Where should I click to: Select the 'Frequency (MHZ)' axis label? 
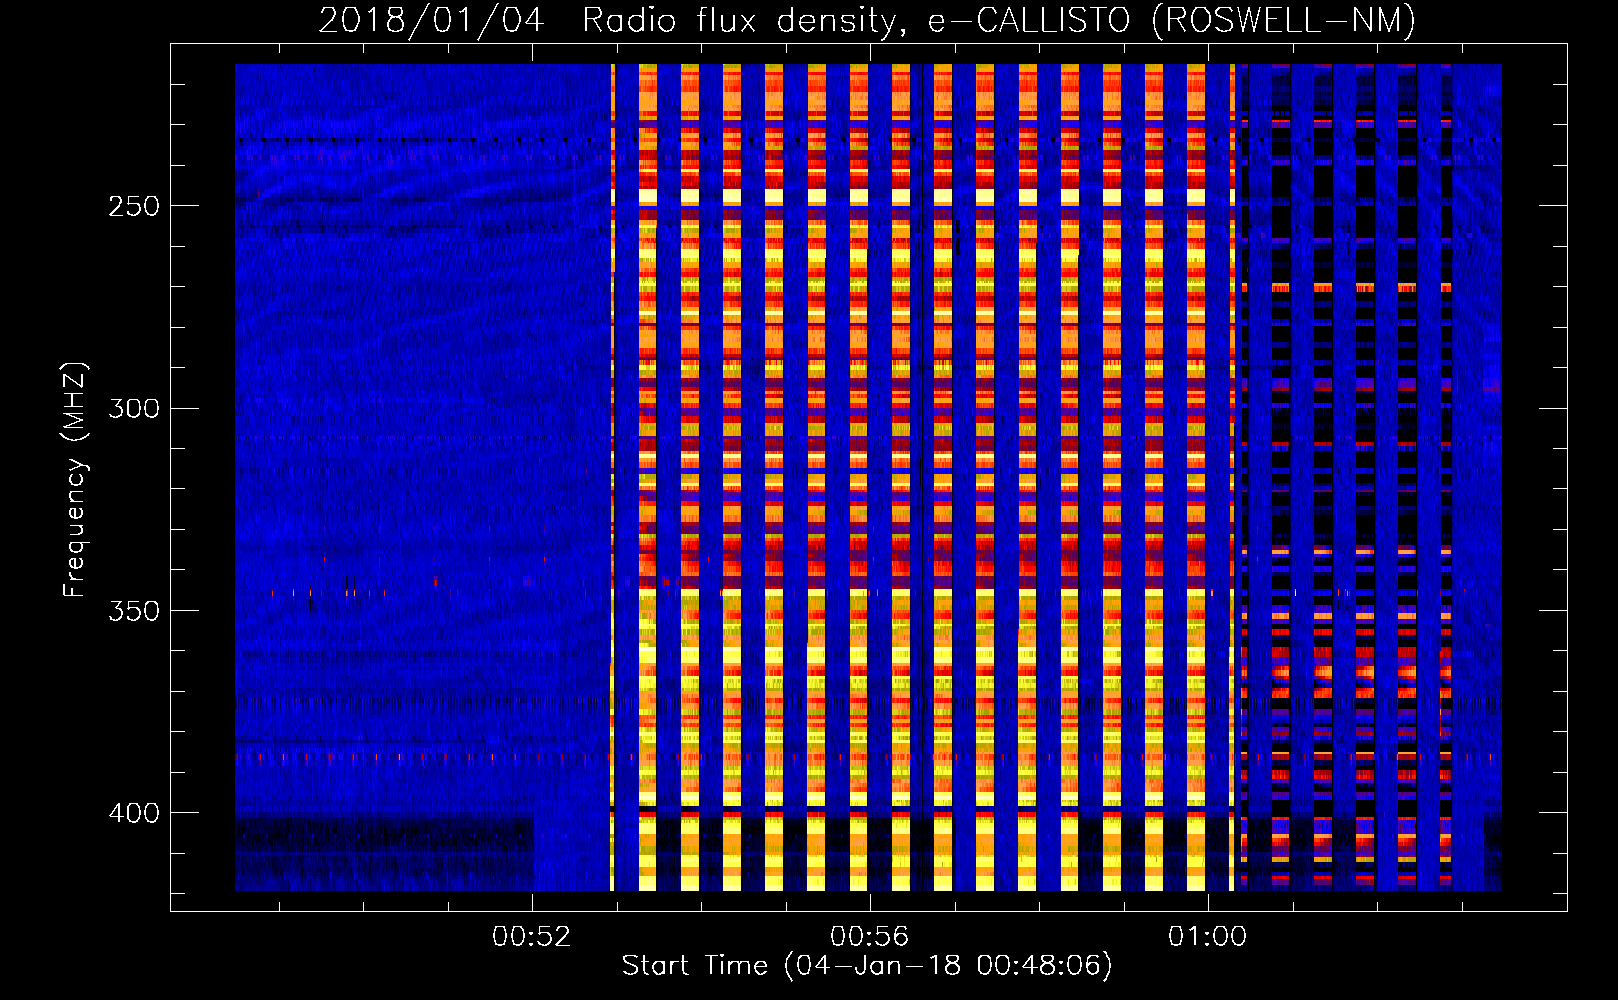pyautogui.click(x=75, y=480)
